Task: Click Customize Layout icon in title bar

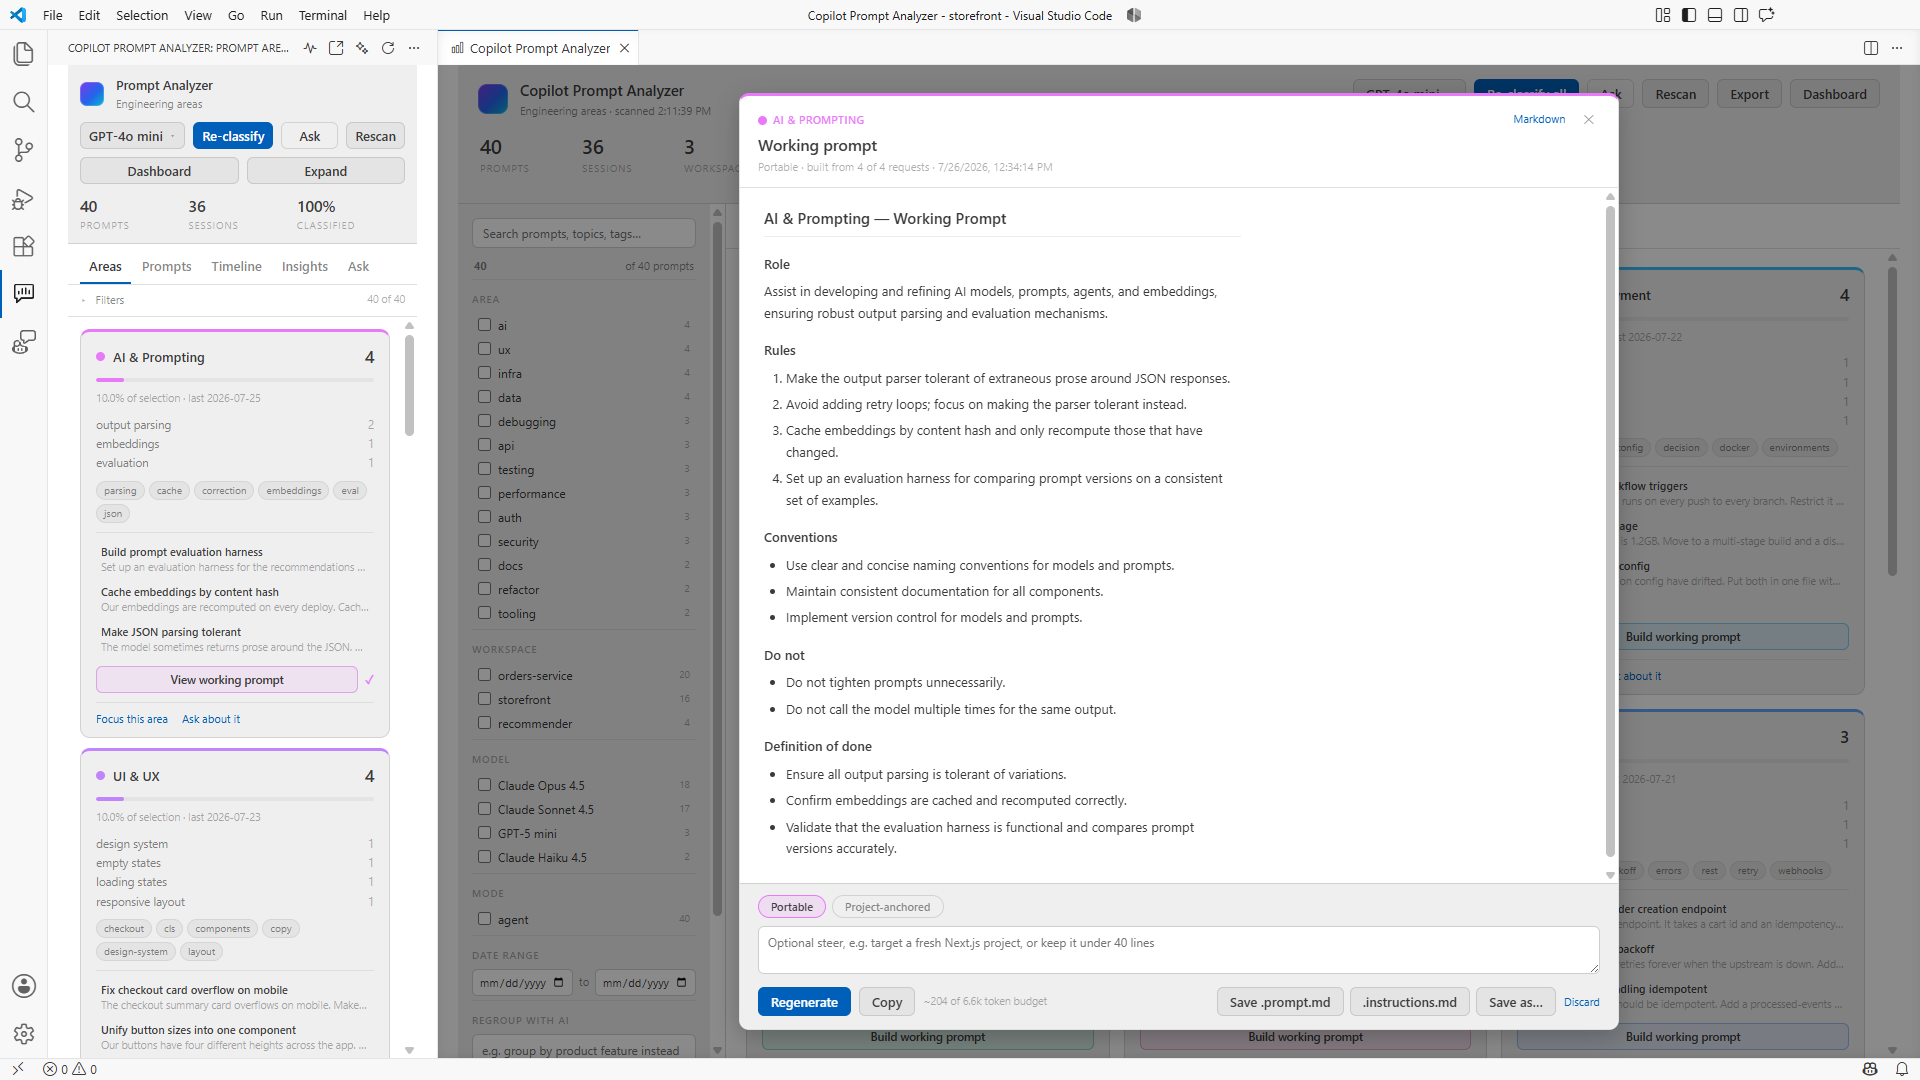Action: [1663, 15]
